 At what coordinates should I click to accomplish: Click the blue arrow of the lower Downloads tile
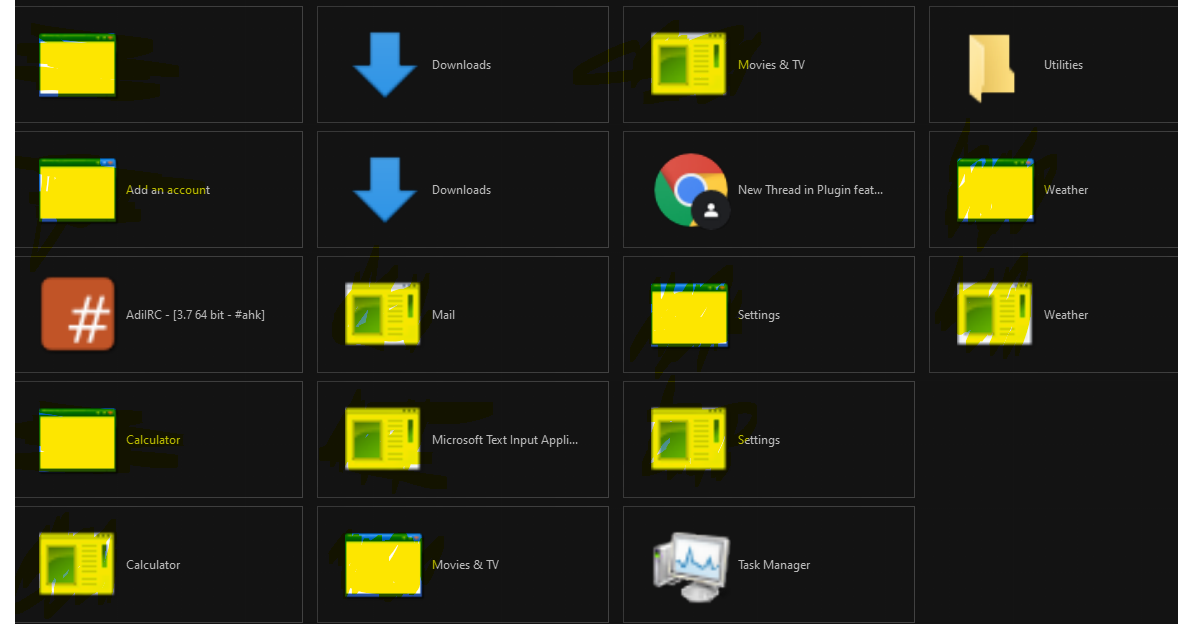pos(384,190)
